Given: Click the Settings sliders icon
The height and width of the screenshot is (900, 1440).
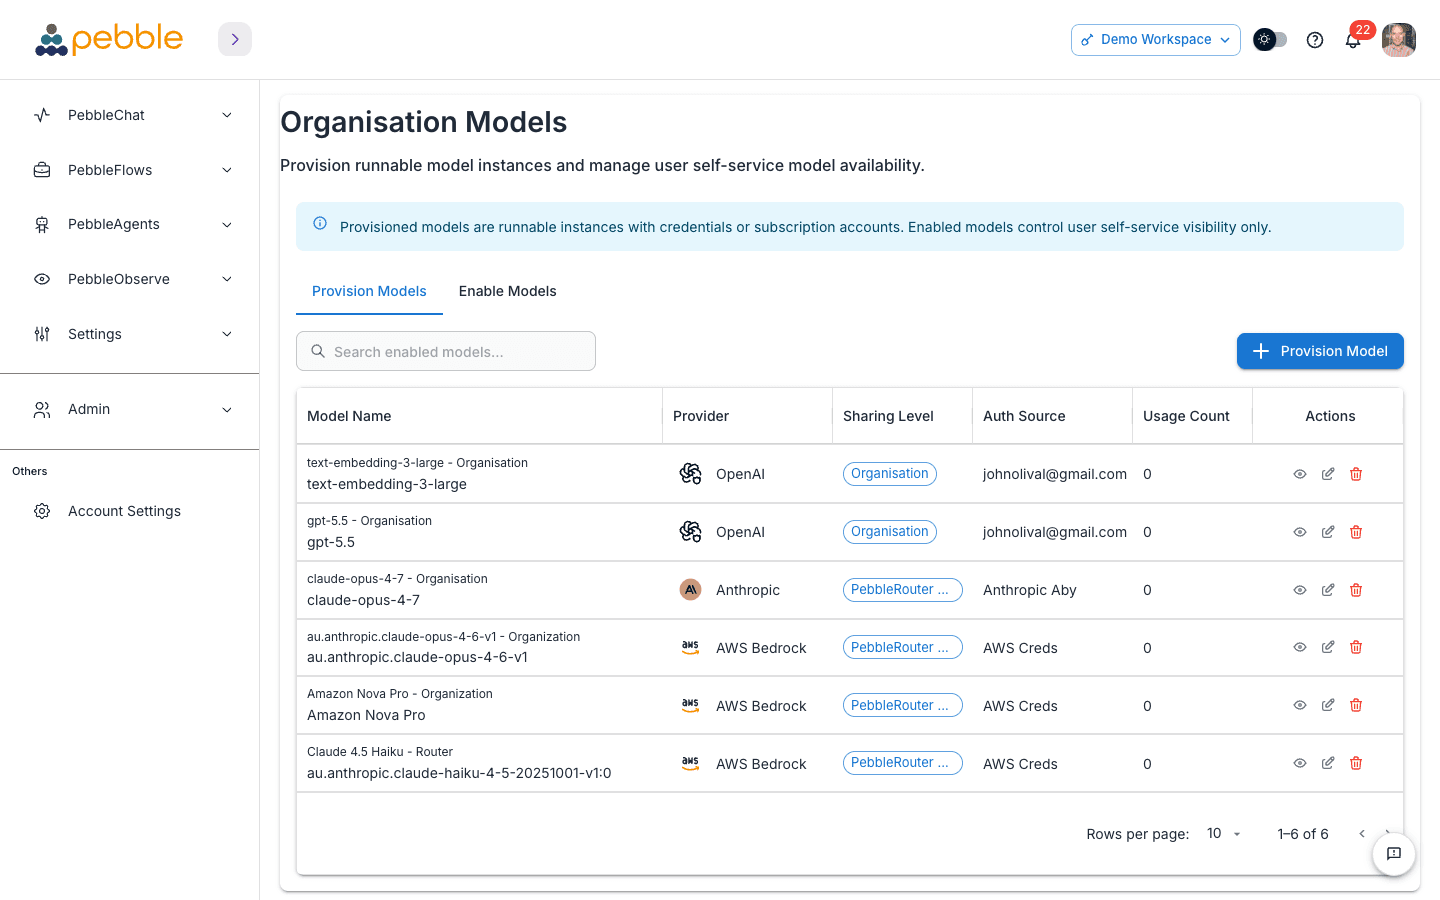Looking at the screenshot, I should point(42,334).
